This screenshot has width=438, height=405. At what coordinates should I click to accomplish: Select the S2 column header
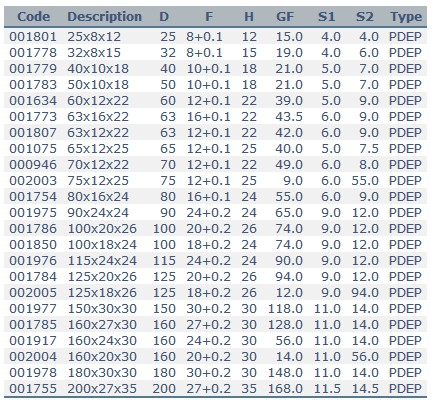tap(365, 16)
